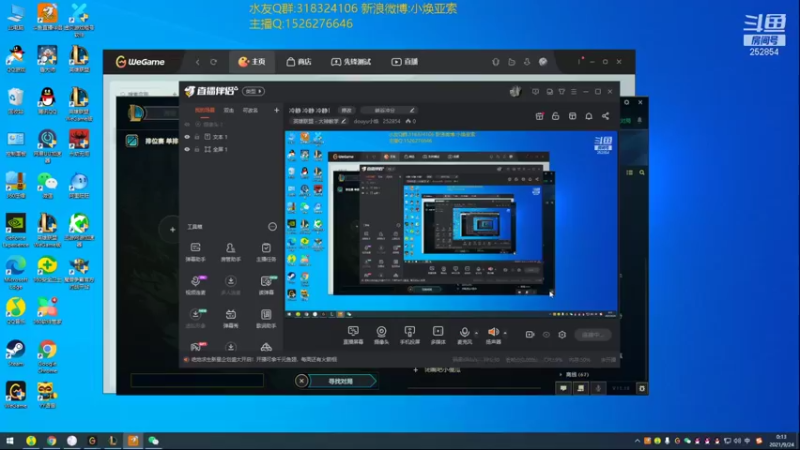This screenshot has height=450, width=800.
Task: Click the record video icon beside the preview eye
Action: click(x=530, y=335)
